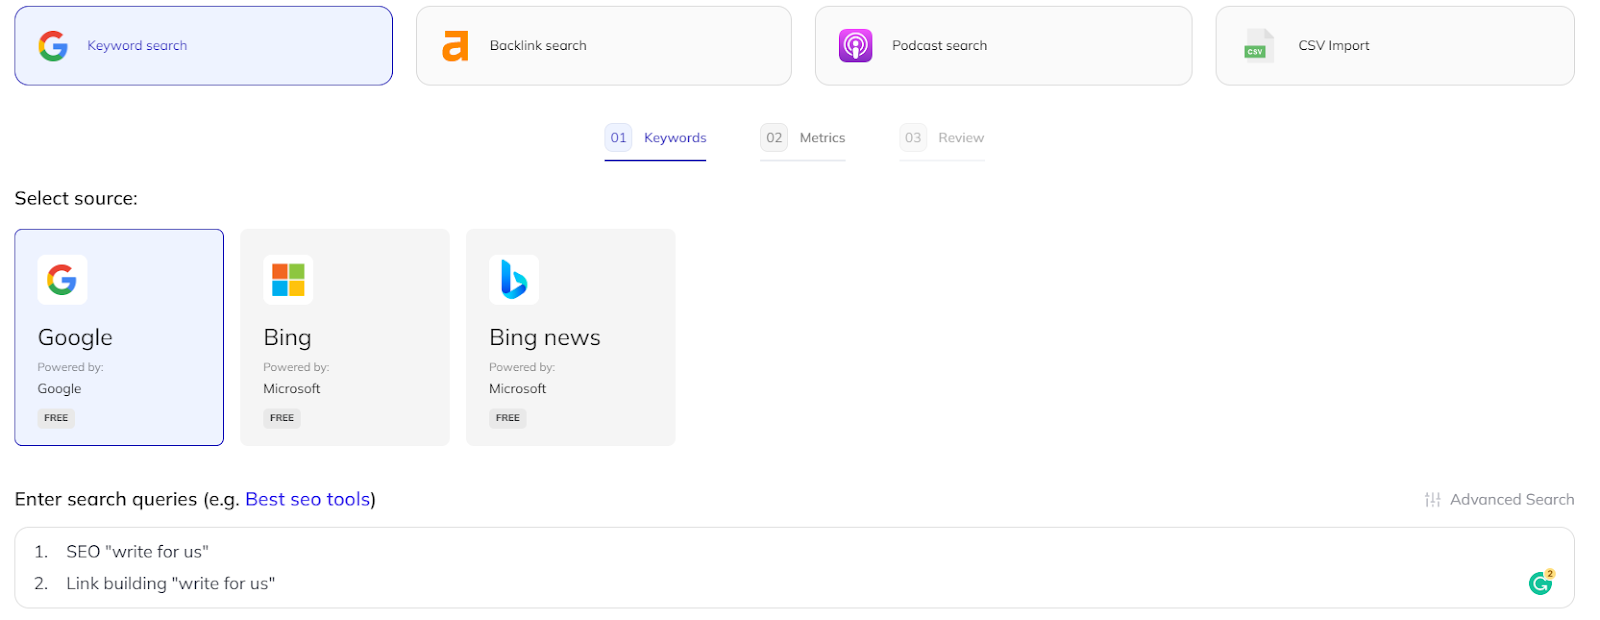Click the FREE badge on Bing news card
Viewport: 1600px width, 620px height.
click(x=508, y=418)
